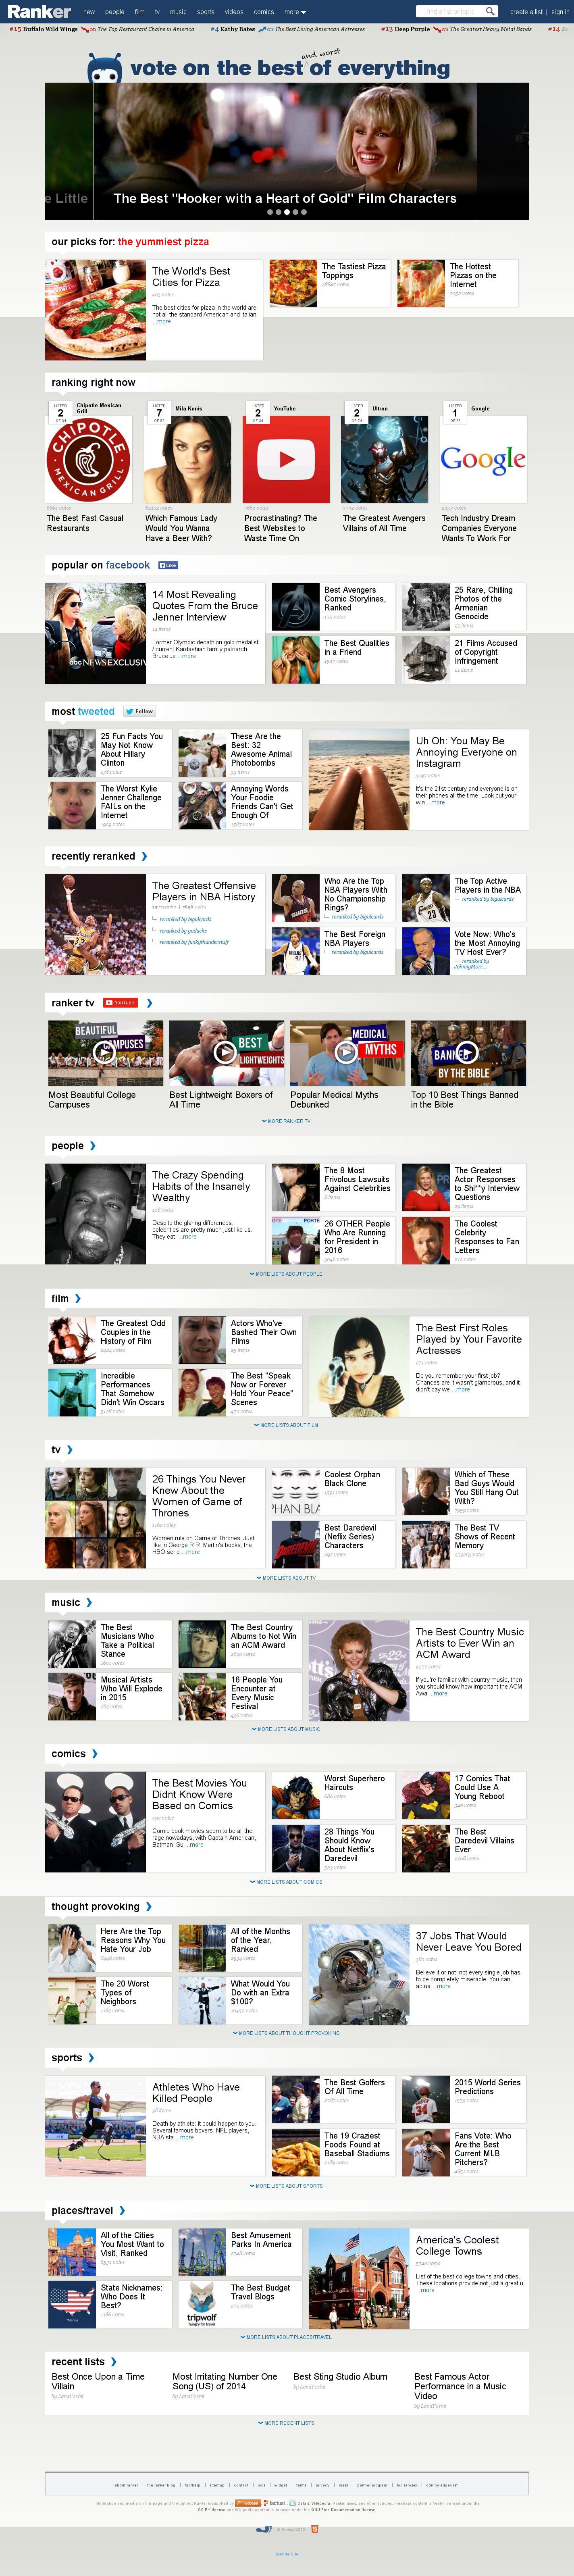Select the first carousel dot
Screen dimensions: 574x2576
[x=270, y=212]
